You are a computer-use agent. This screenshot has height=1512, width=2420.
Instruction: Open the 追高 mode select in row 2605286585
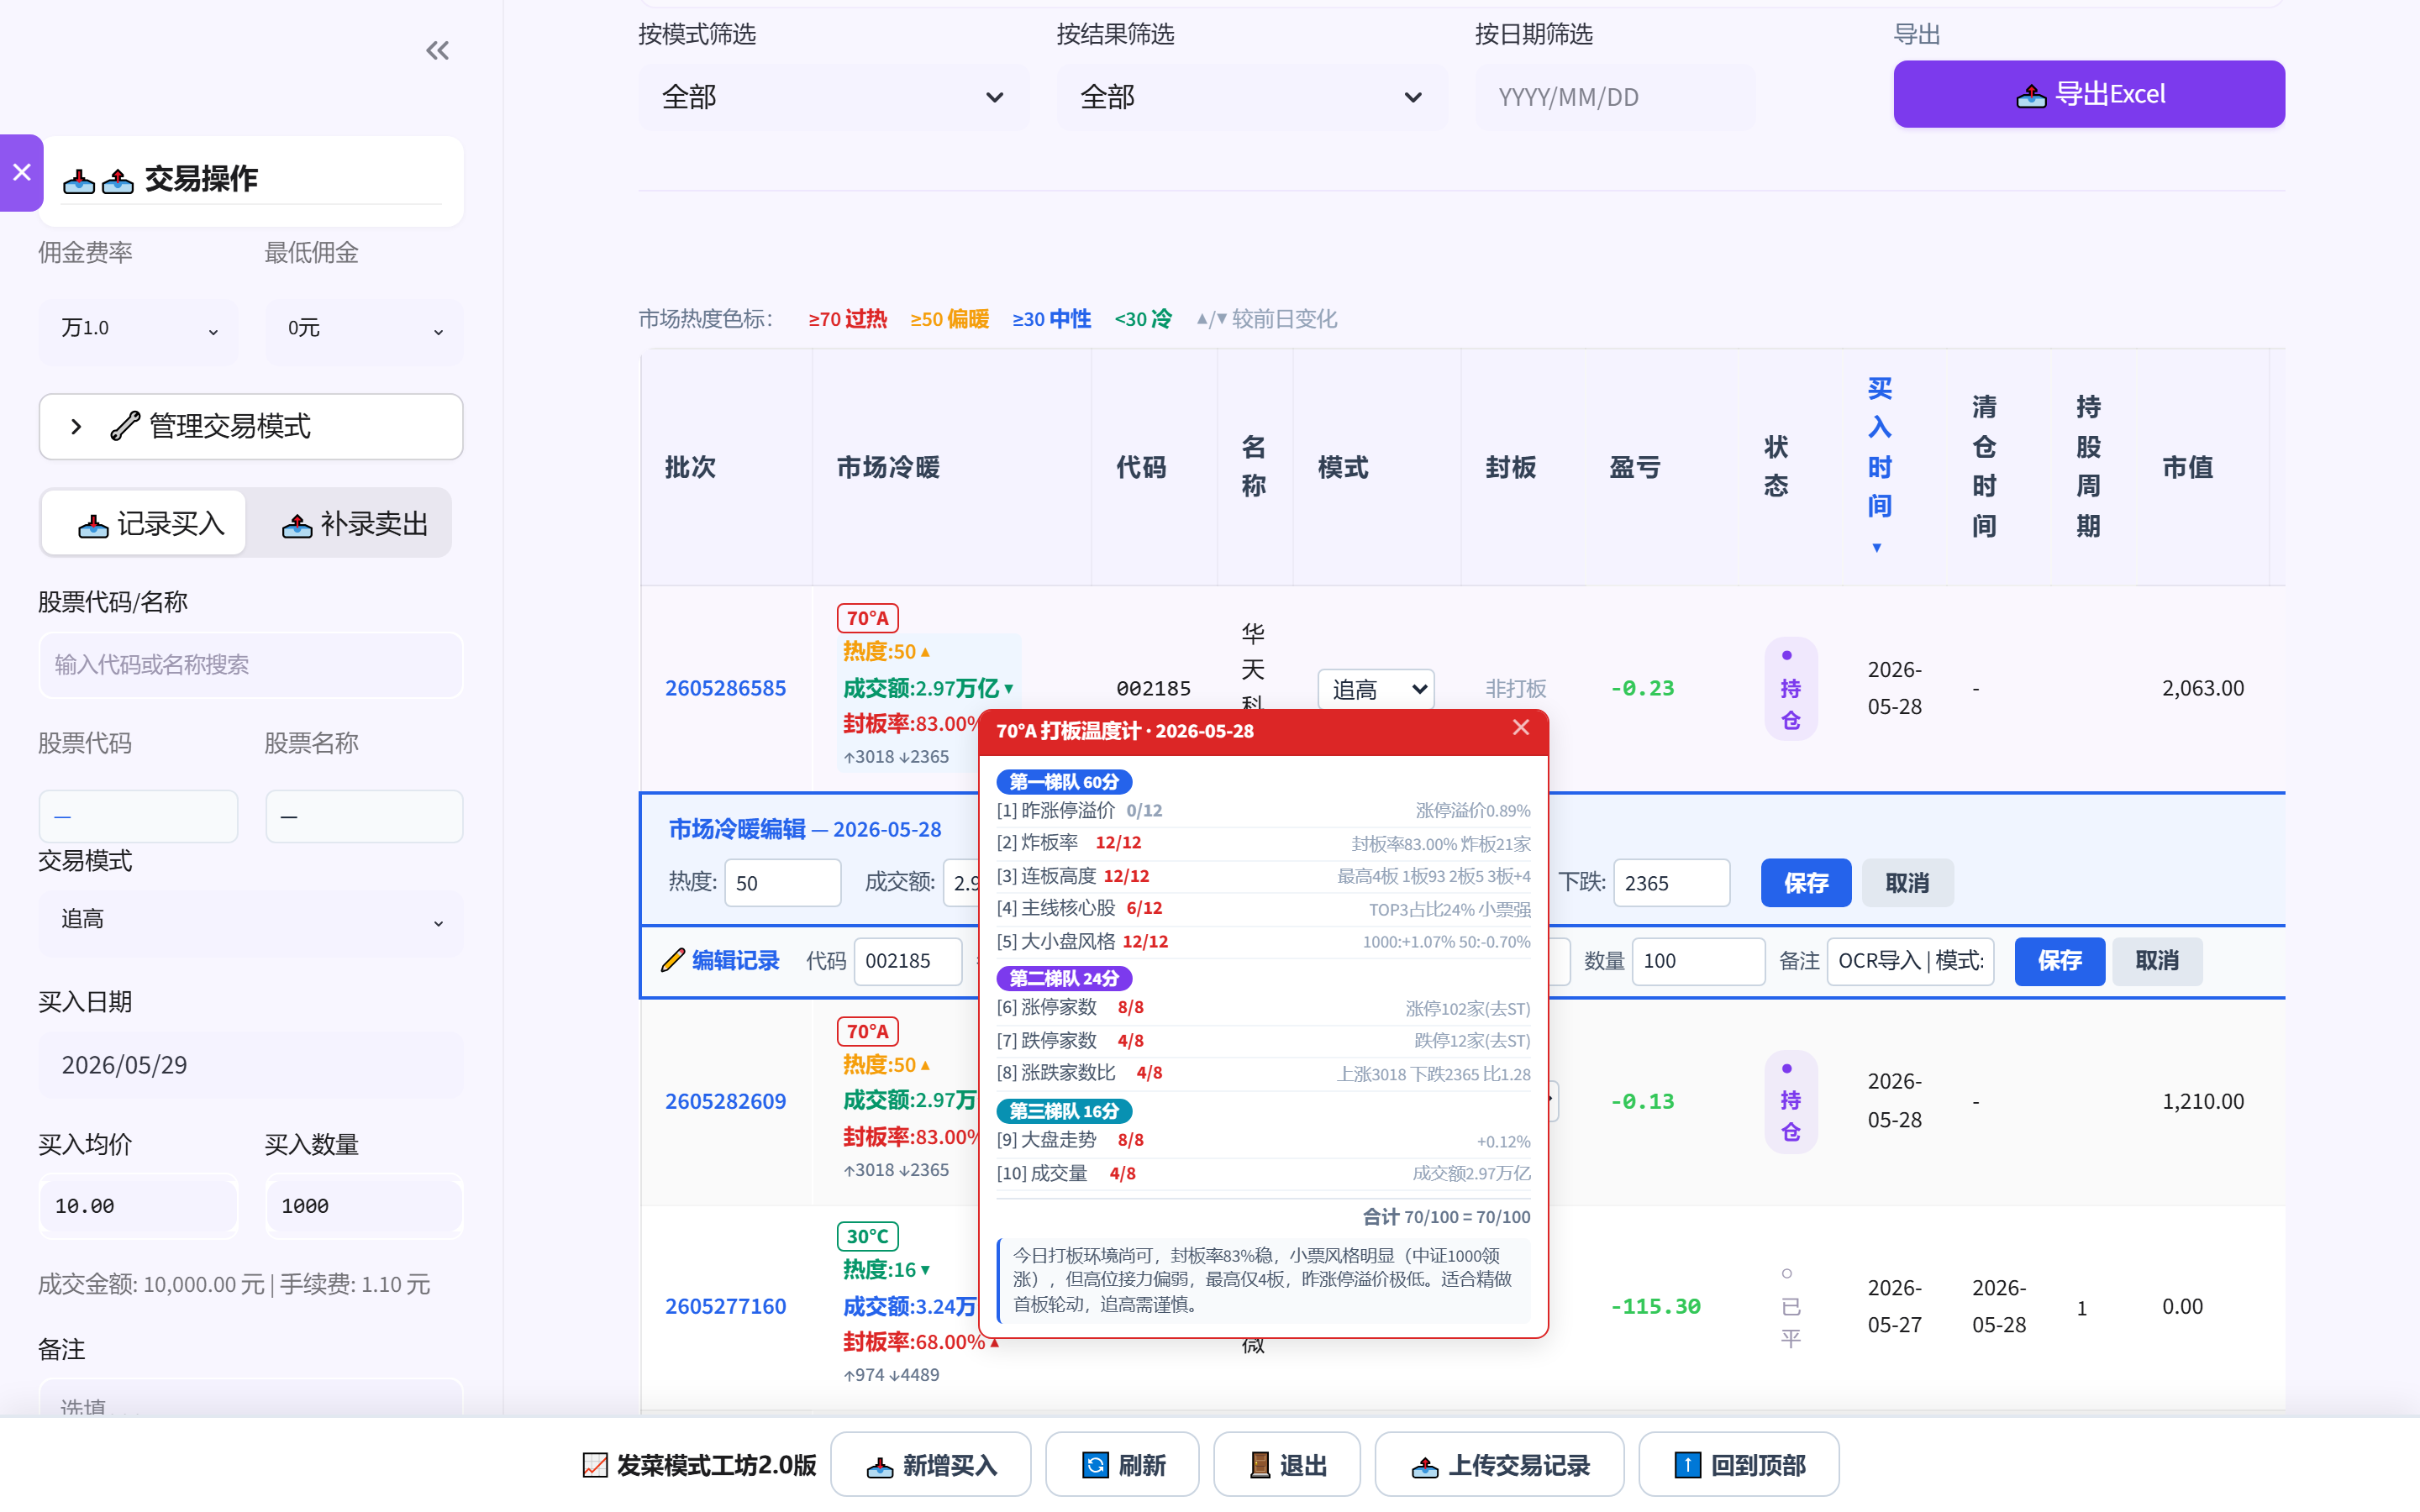(x=1376, y=689)
